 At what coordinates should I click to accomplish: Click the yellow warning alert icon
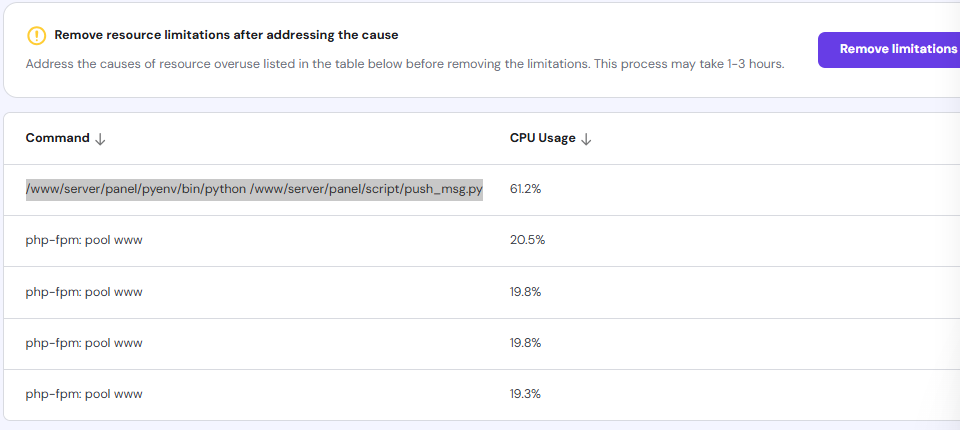[x=37, y=35]
